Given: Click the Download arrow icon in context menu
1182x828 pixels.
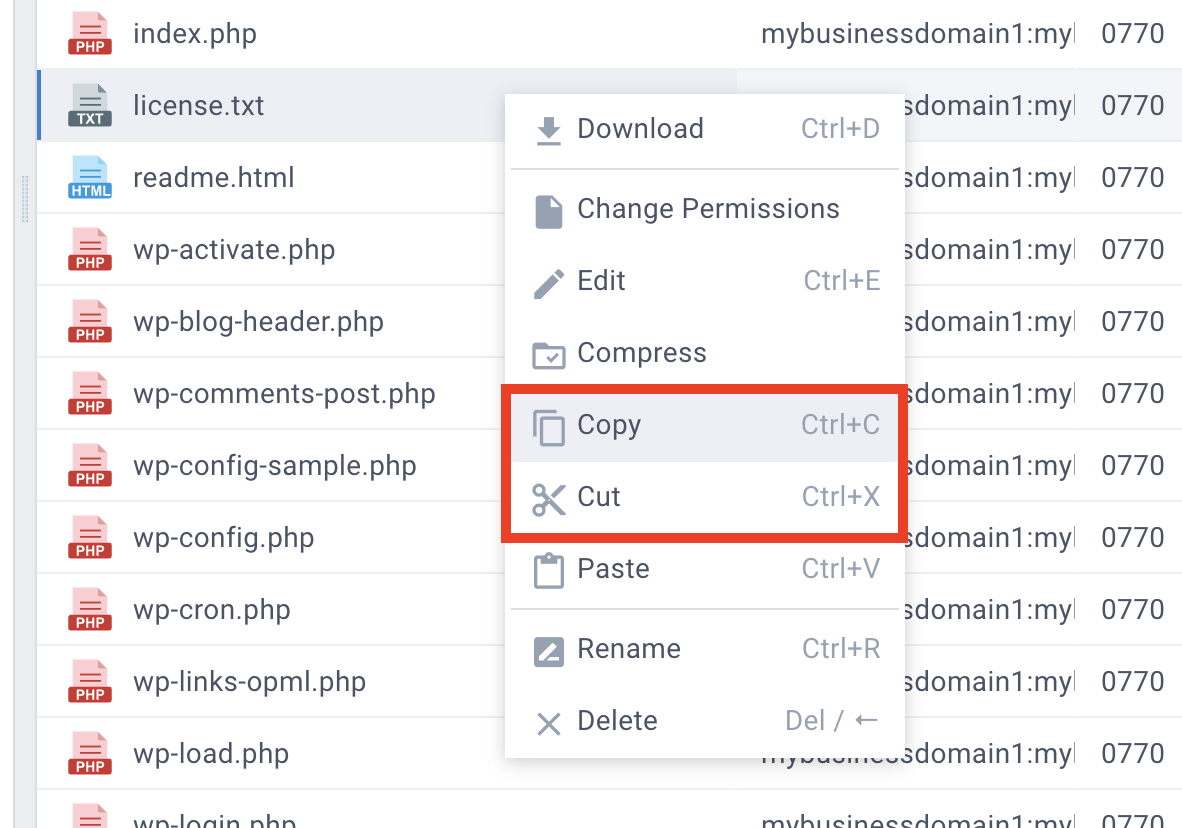Looking at the screenshot, I should (x=548, y=130).
